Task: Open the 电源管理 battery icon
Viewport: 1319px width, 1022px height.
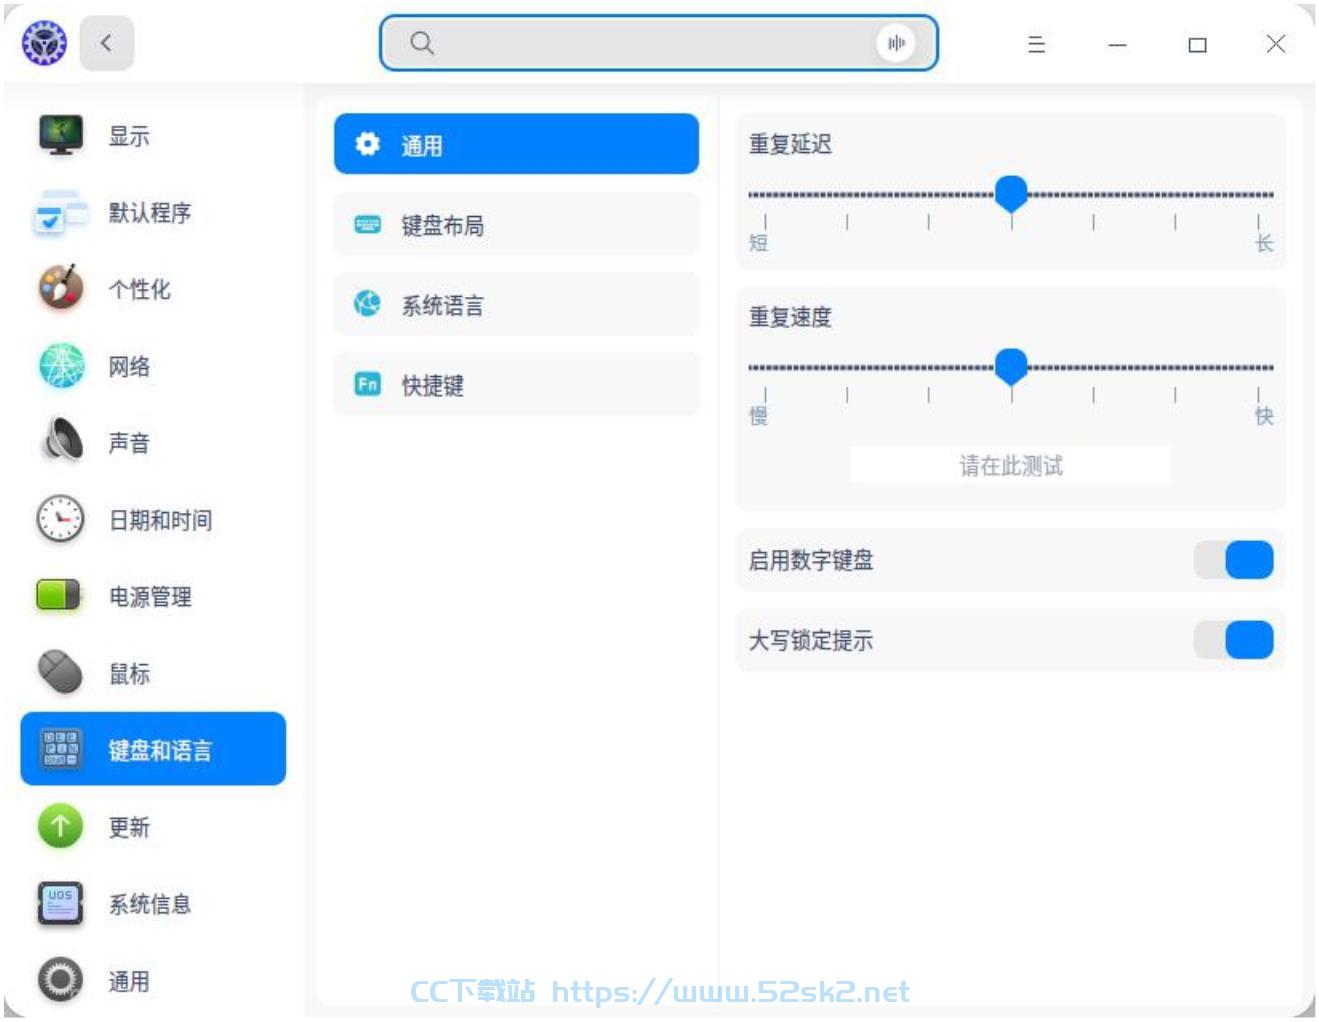Action: tap(58, 595)
